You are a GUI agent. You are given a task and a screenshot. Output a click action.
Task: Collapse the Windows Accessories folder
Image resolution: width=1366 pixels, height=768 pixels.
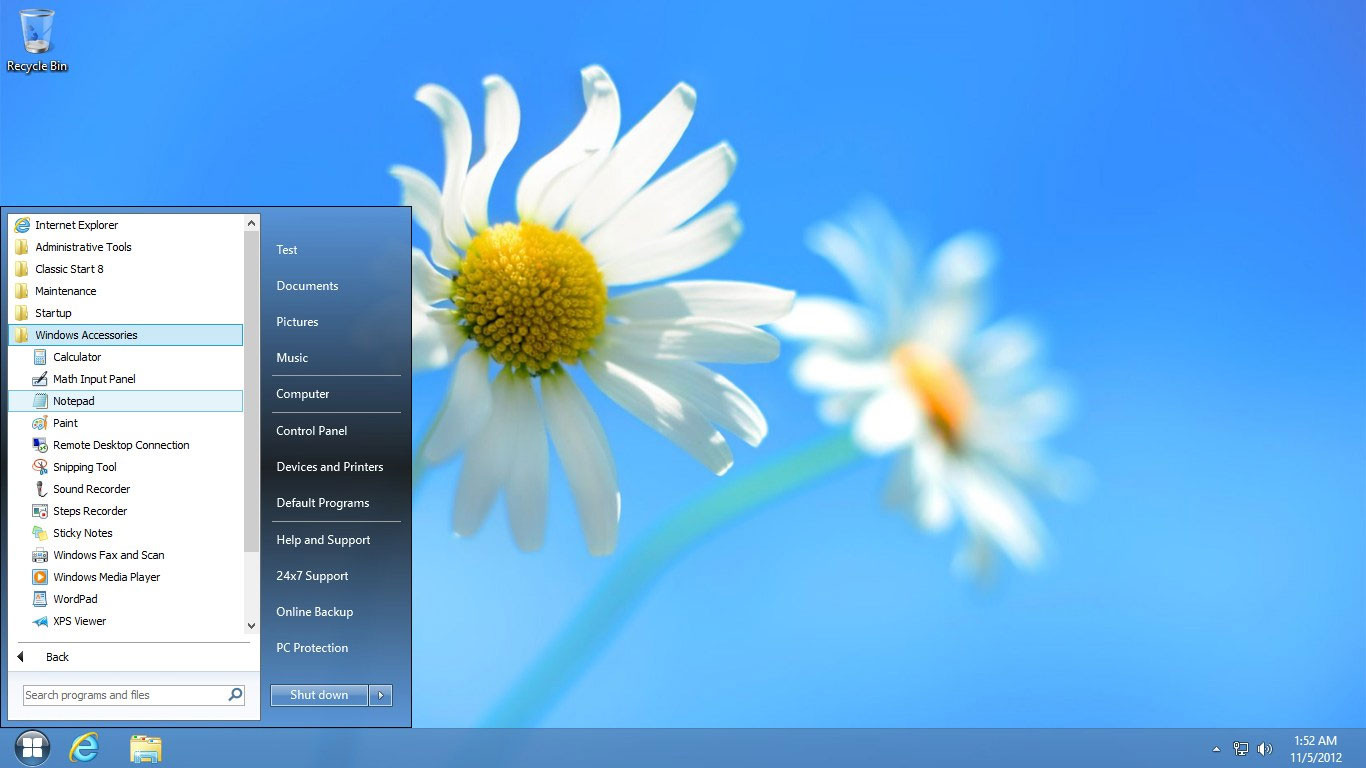click(x=126, y=335)
